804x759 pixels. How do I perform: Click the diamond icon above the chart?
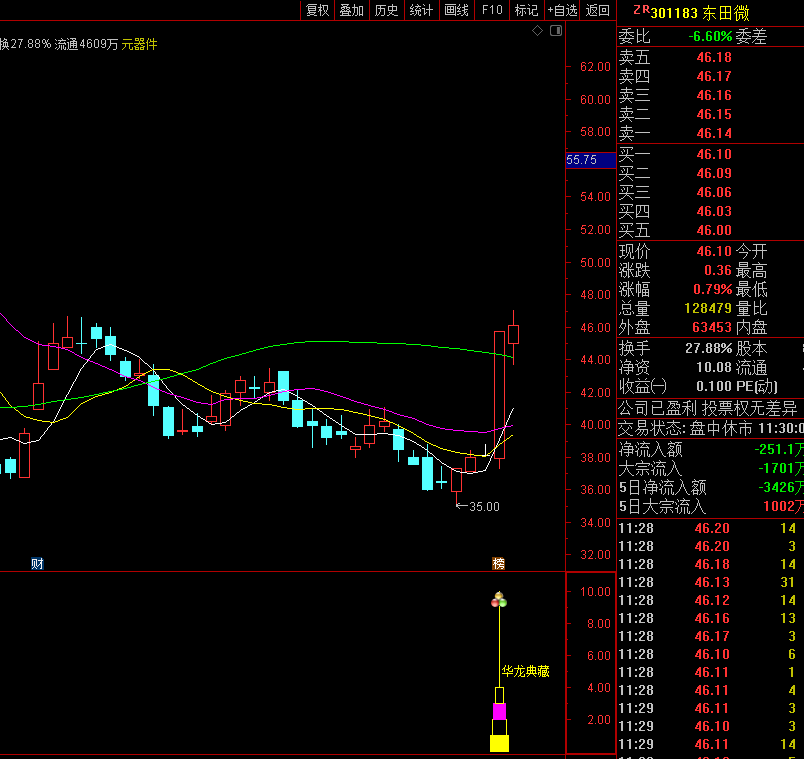point(537,31)
